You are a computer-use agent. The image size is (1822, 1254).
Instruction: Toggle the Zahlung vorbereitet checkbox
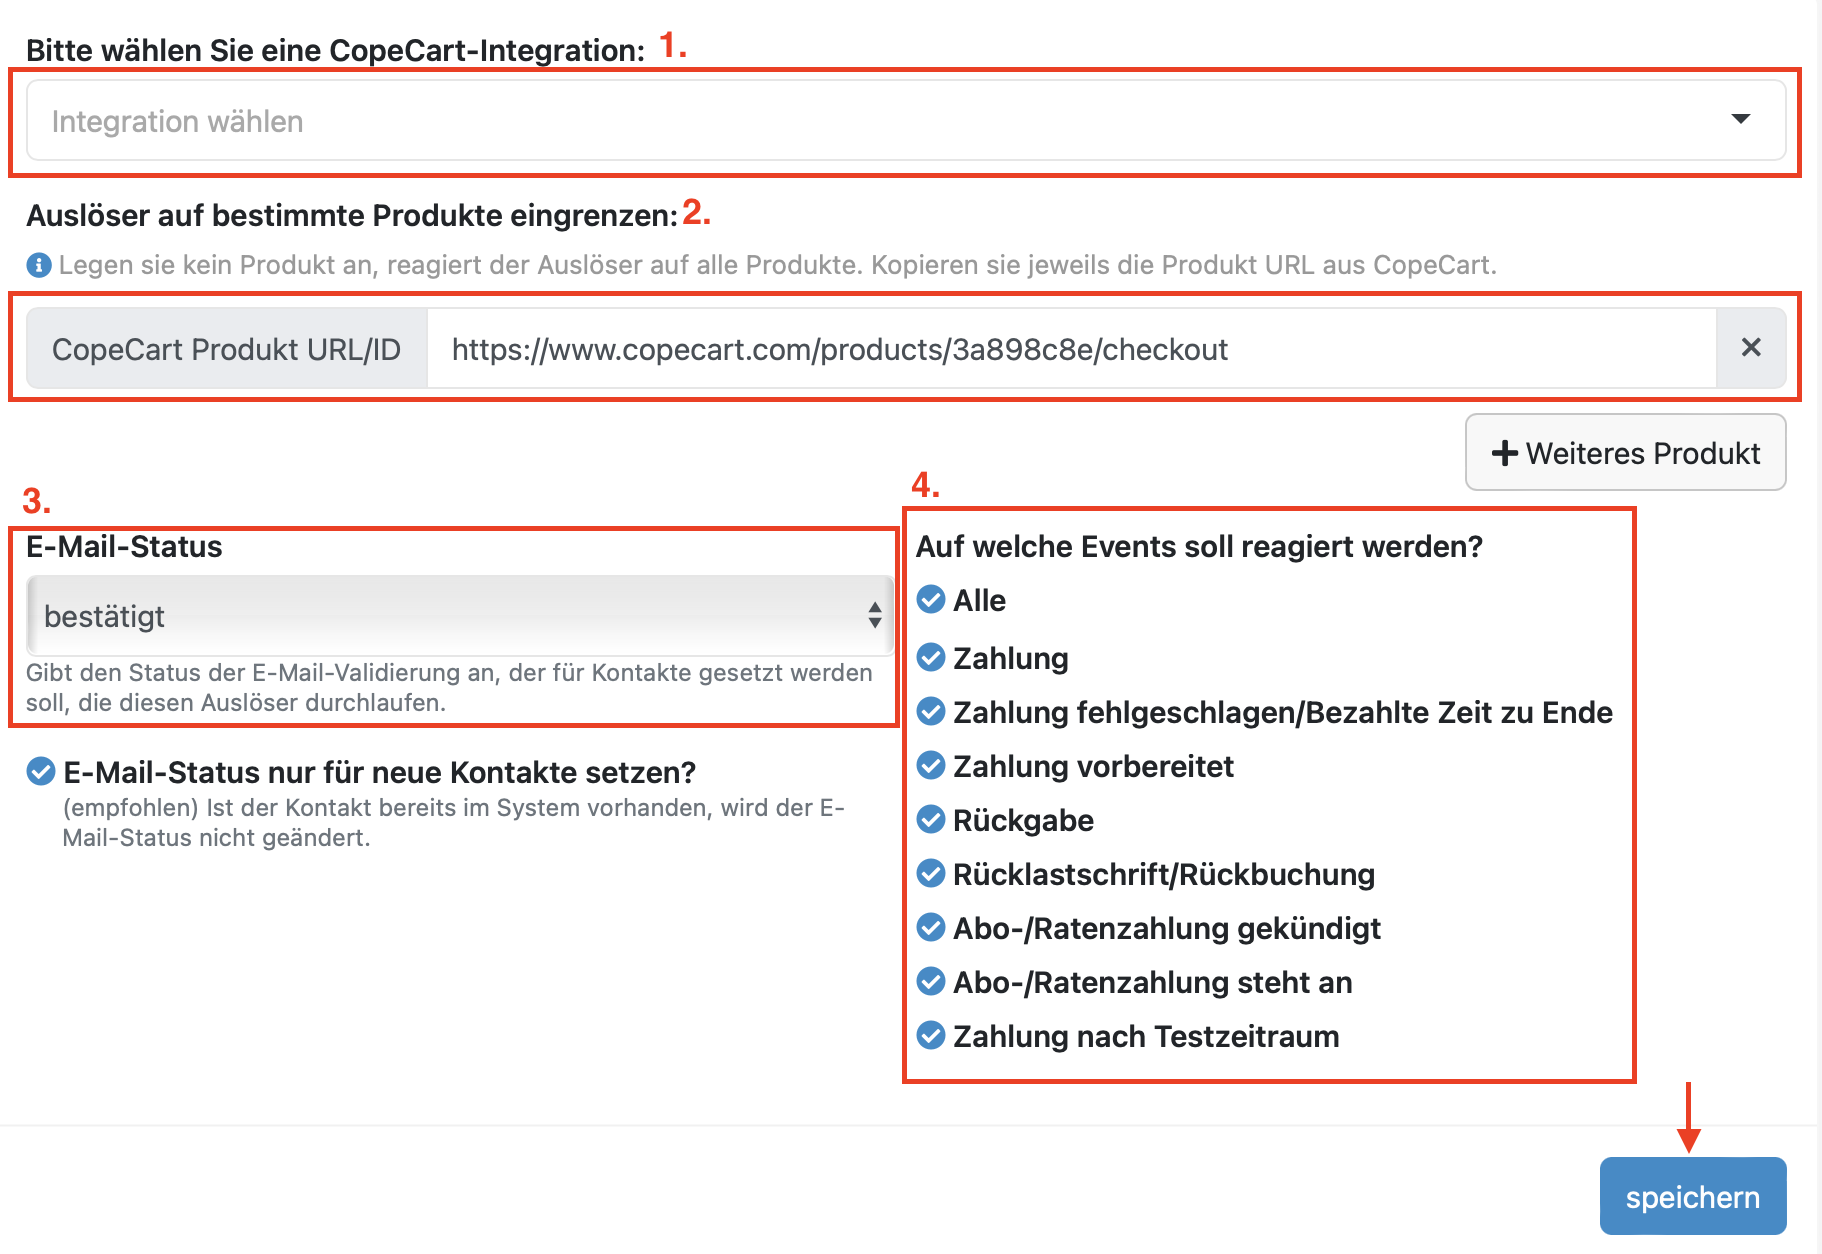[931, 766]
